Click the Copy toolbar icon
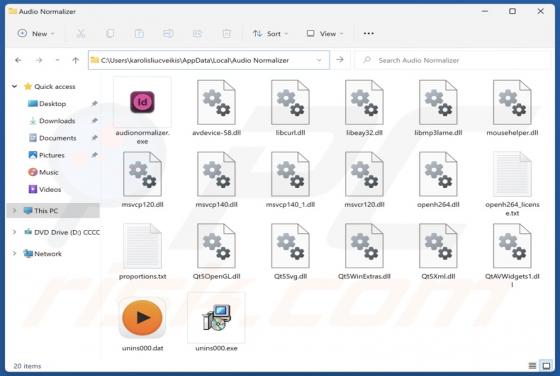Image resolution: width=560 pixels, height=376 pixels. point(110,34)
